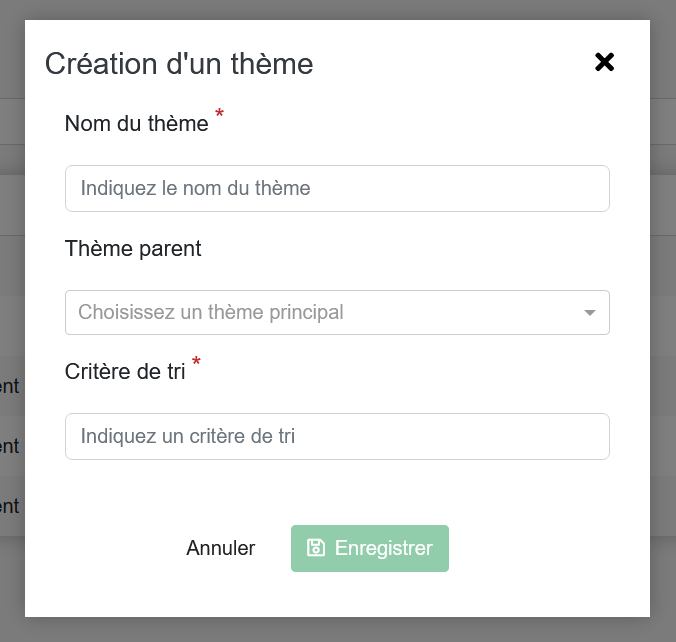Focus the 'Indiquez un critère de tri' field

(x=337, y=436)
